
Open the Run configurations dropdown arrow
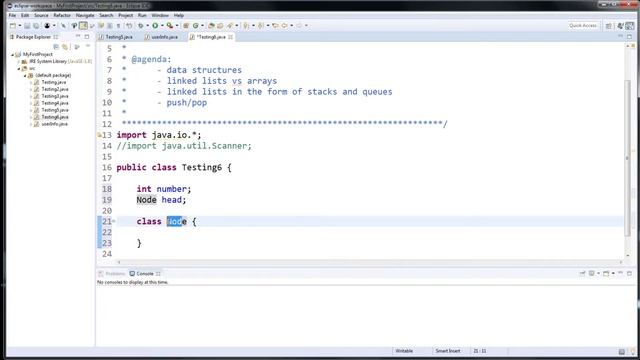coord(162,25)
